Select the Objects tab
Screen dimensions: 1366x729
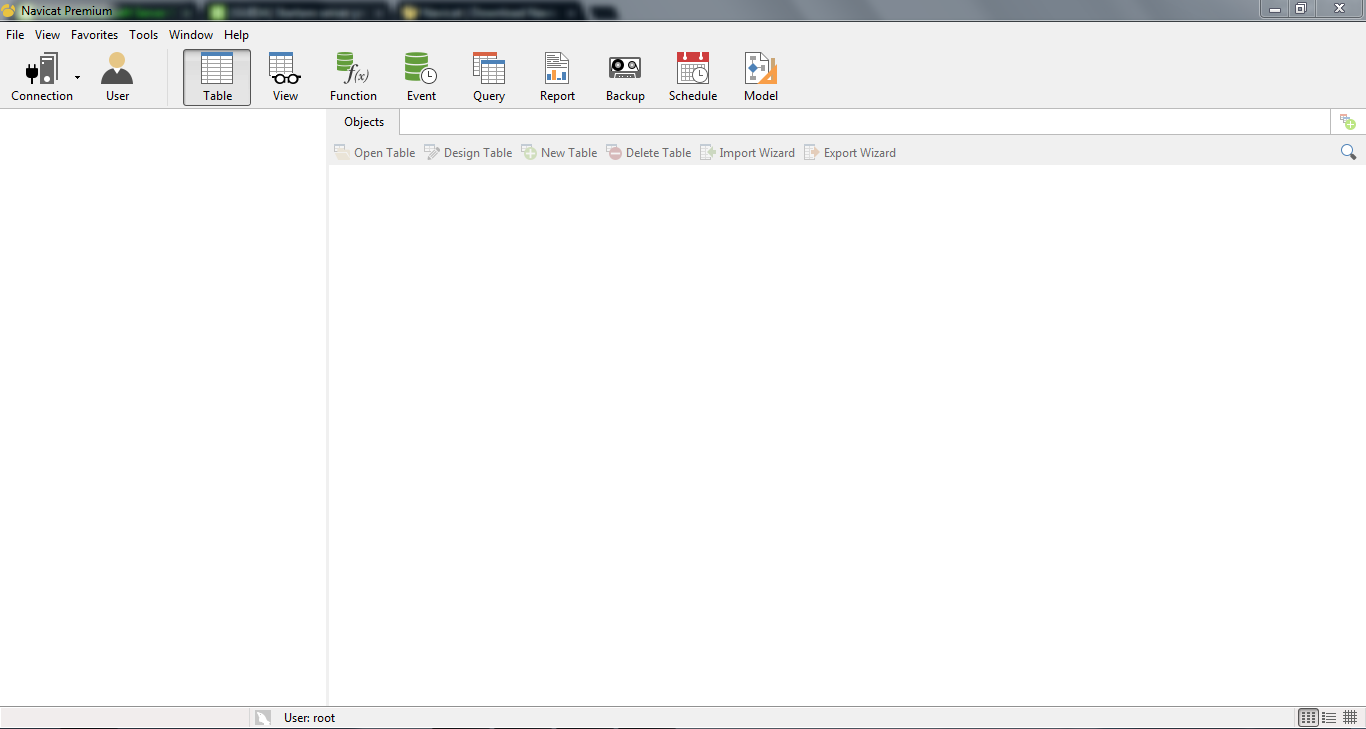pos(364,122)
